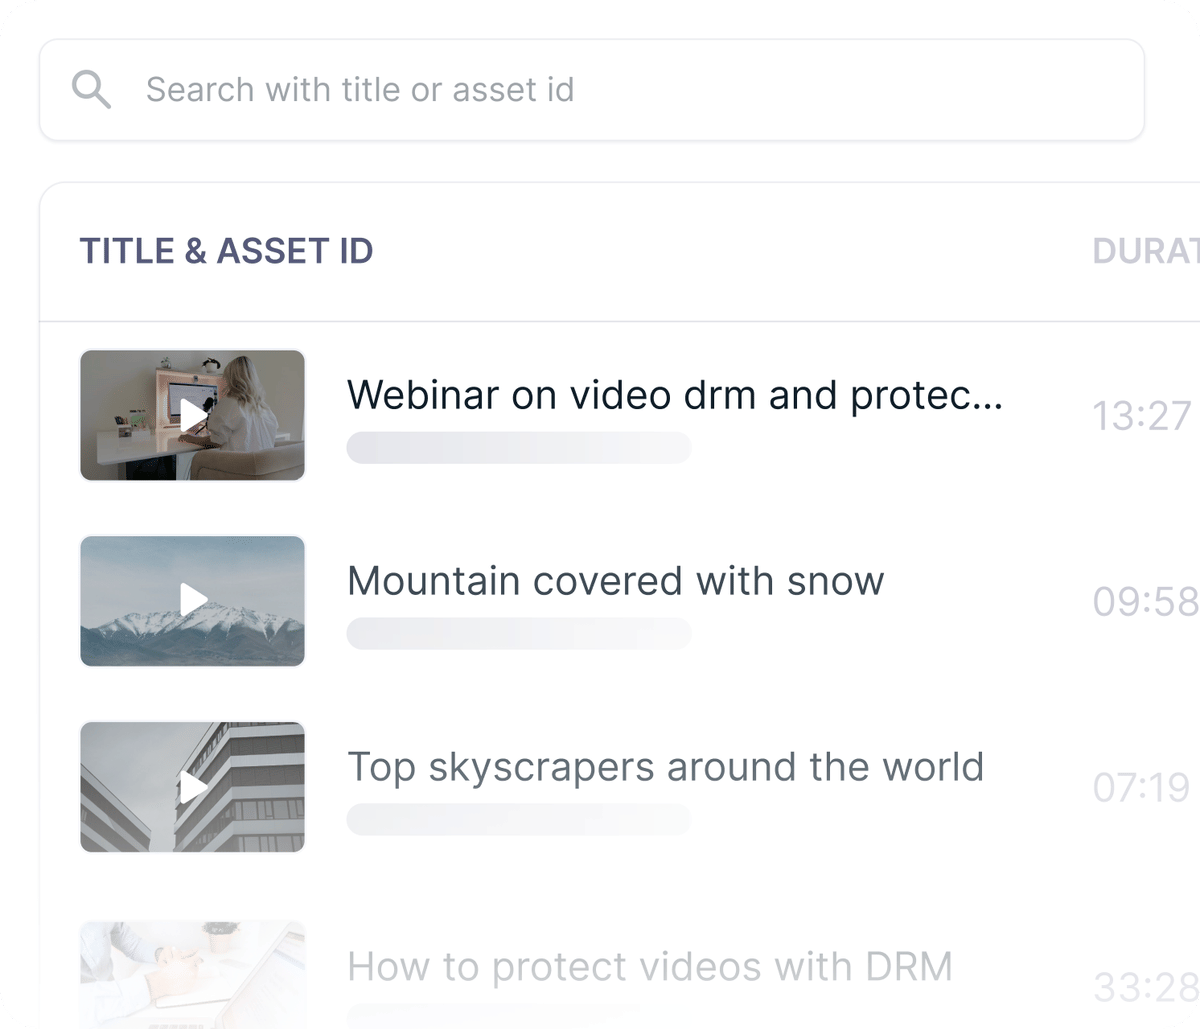Click the play icon on the snowy mountain video

click(192, 600)
